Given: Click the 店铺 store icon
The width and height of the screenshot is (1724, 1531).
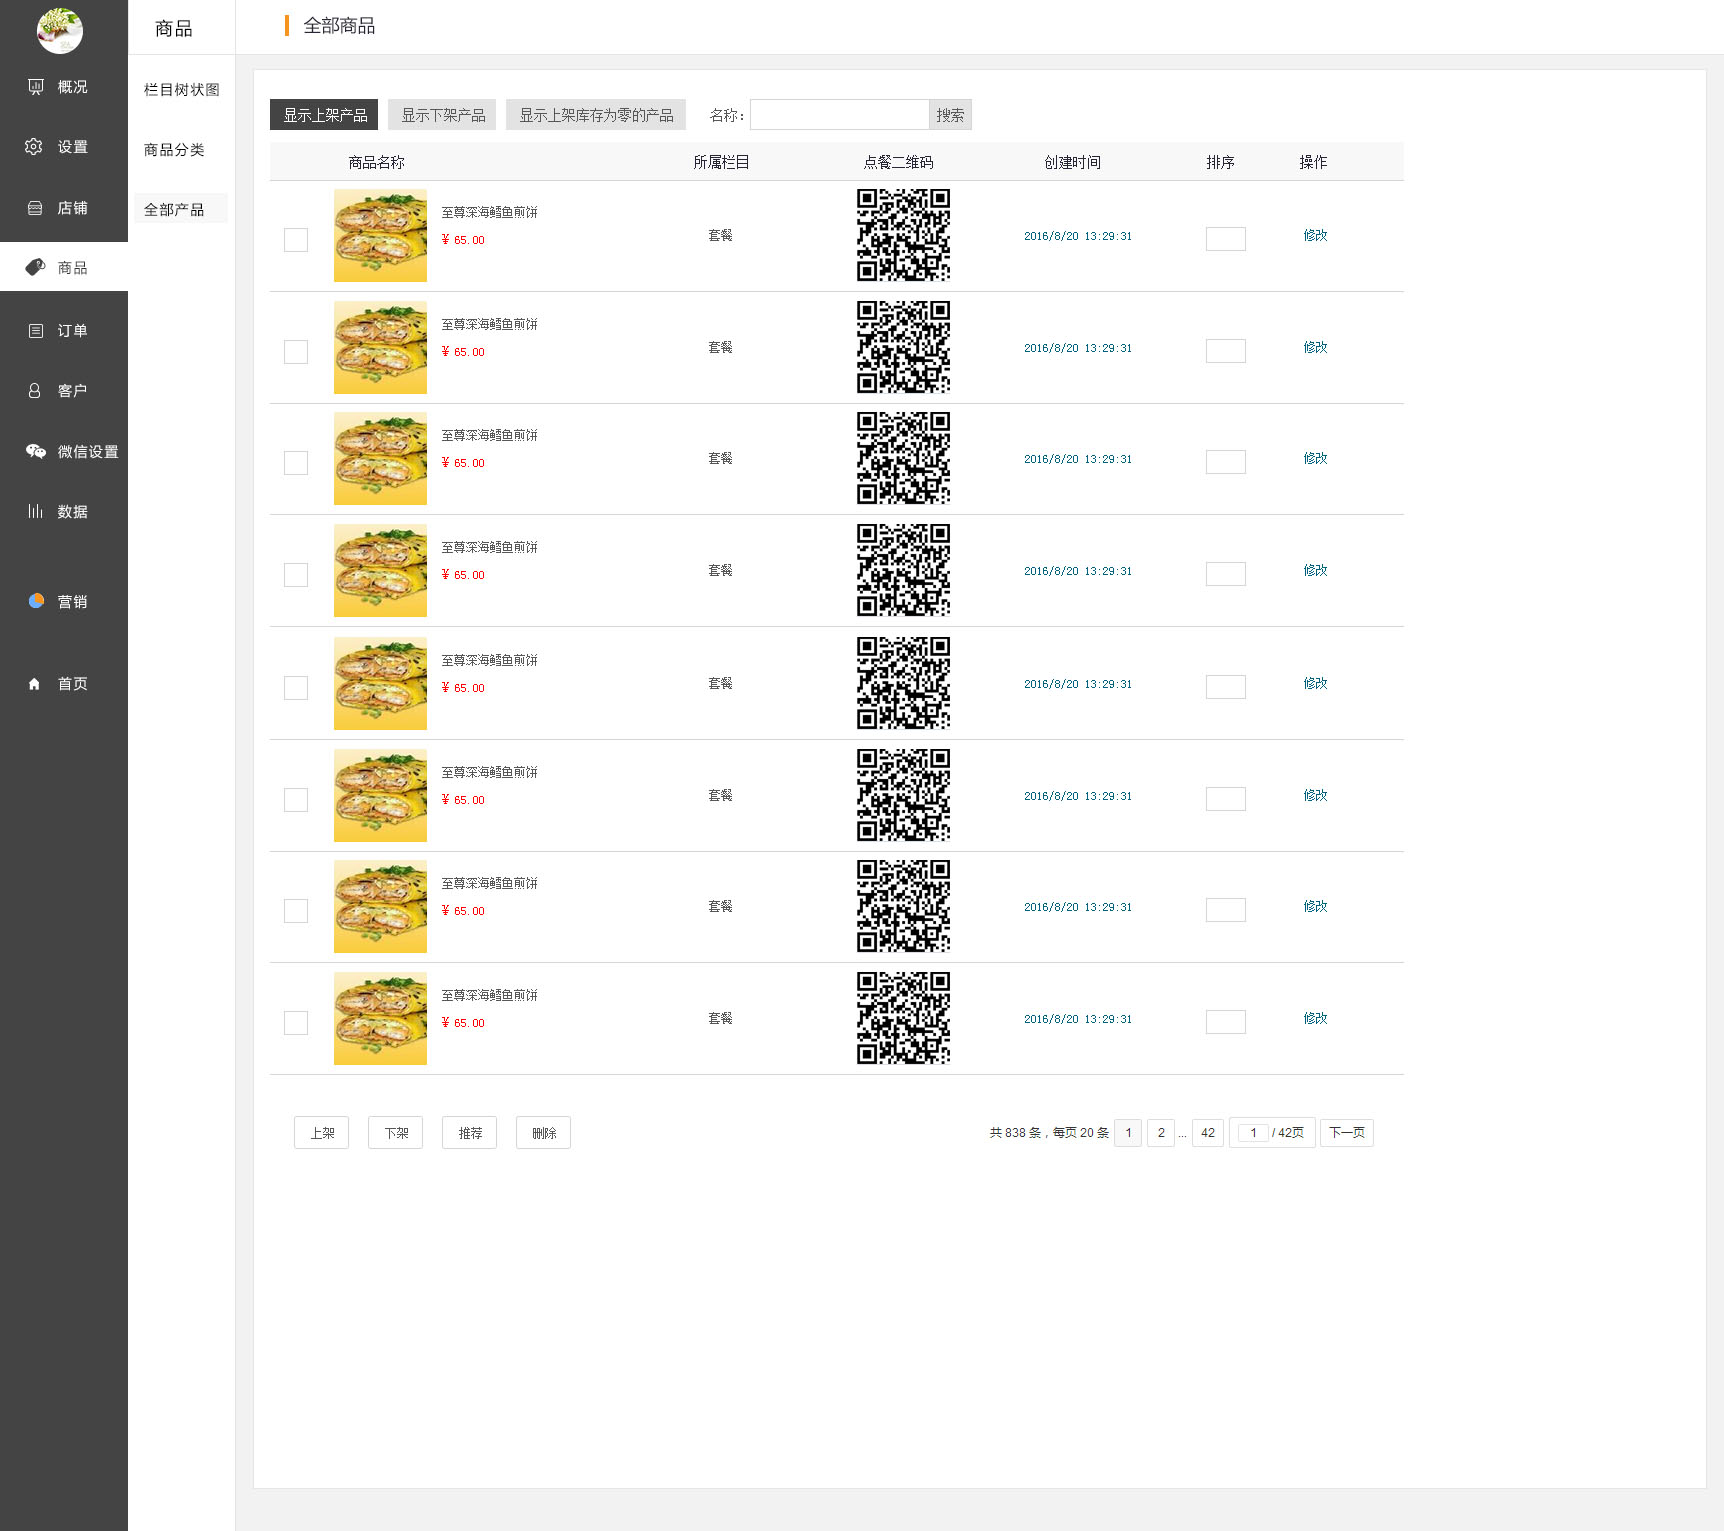Looking at the screenshot, I should [35, 208].
